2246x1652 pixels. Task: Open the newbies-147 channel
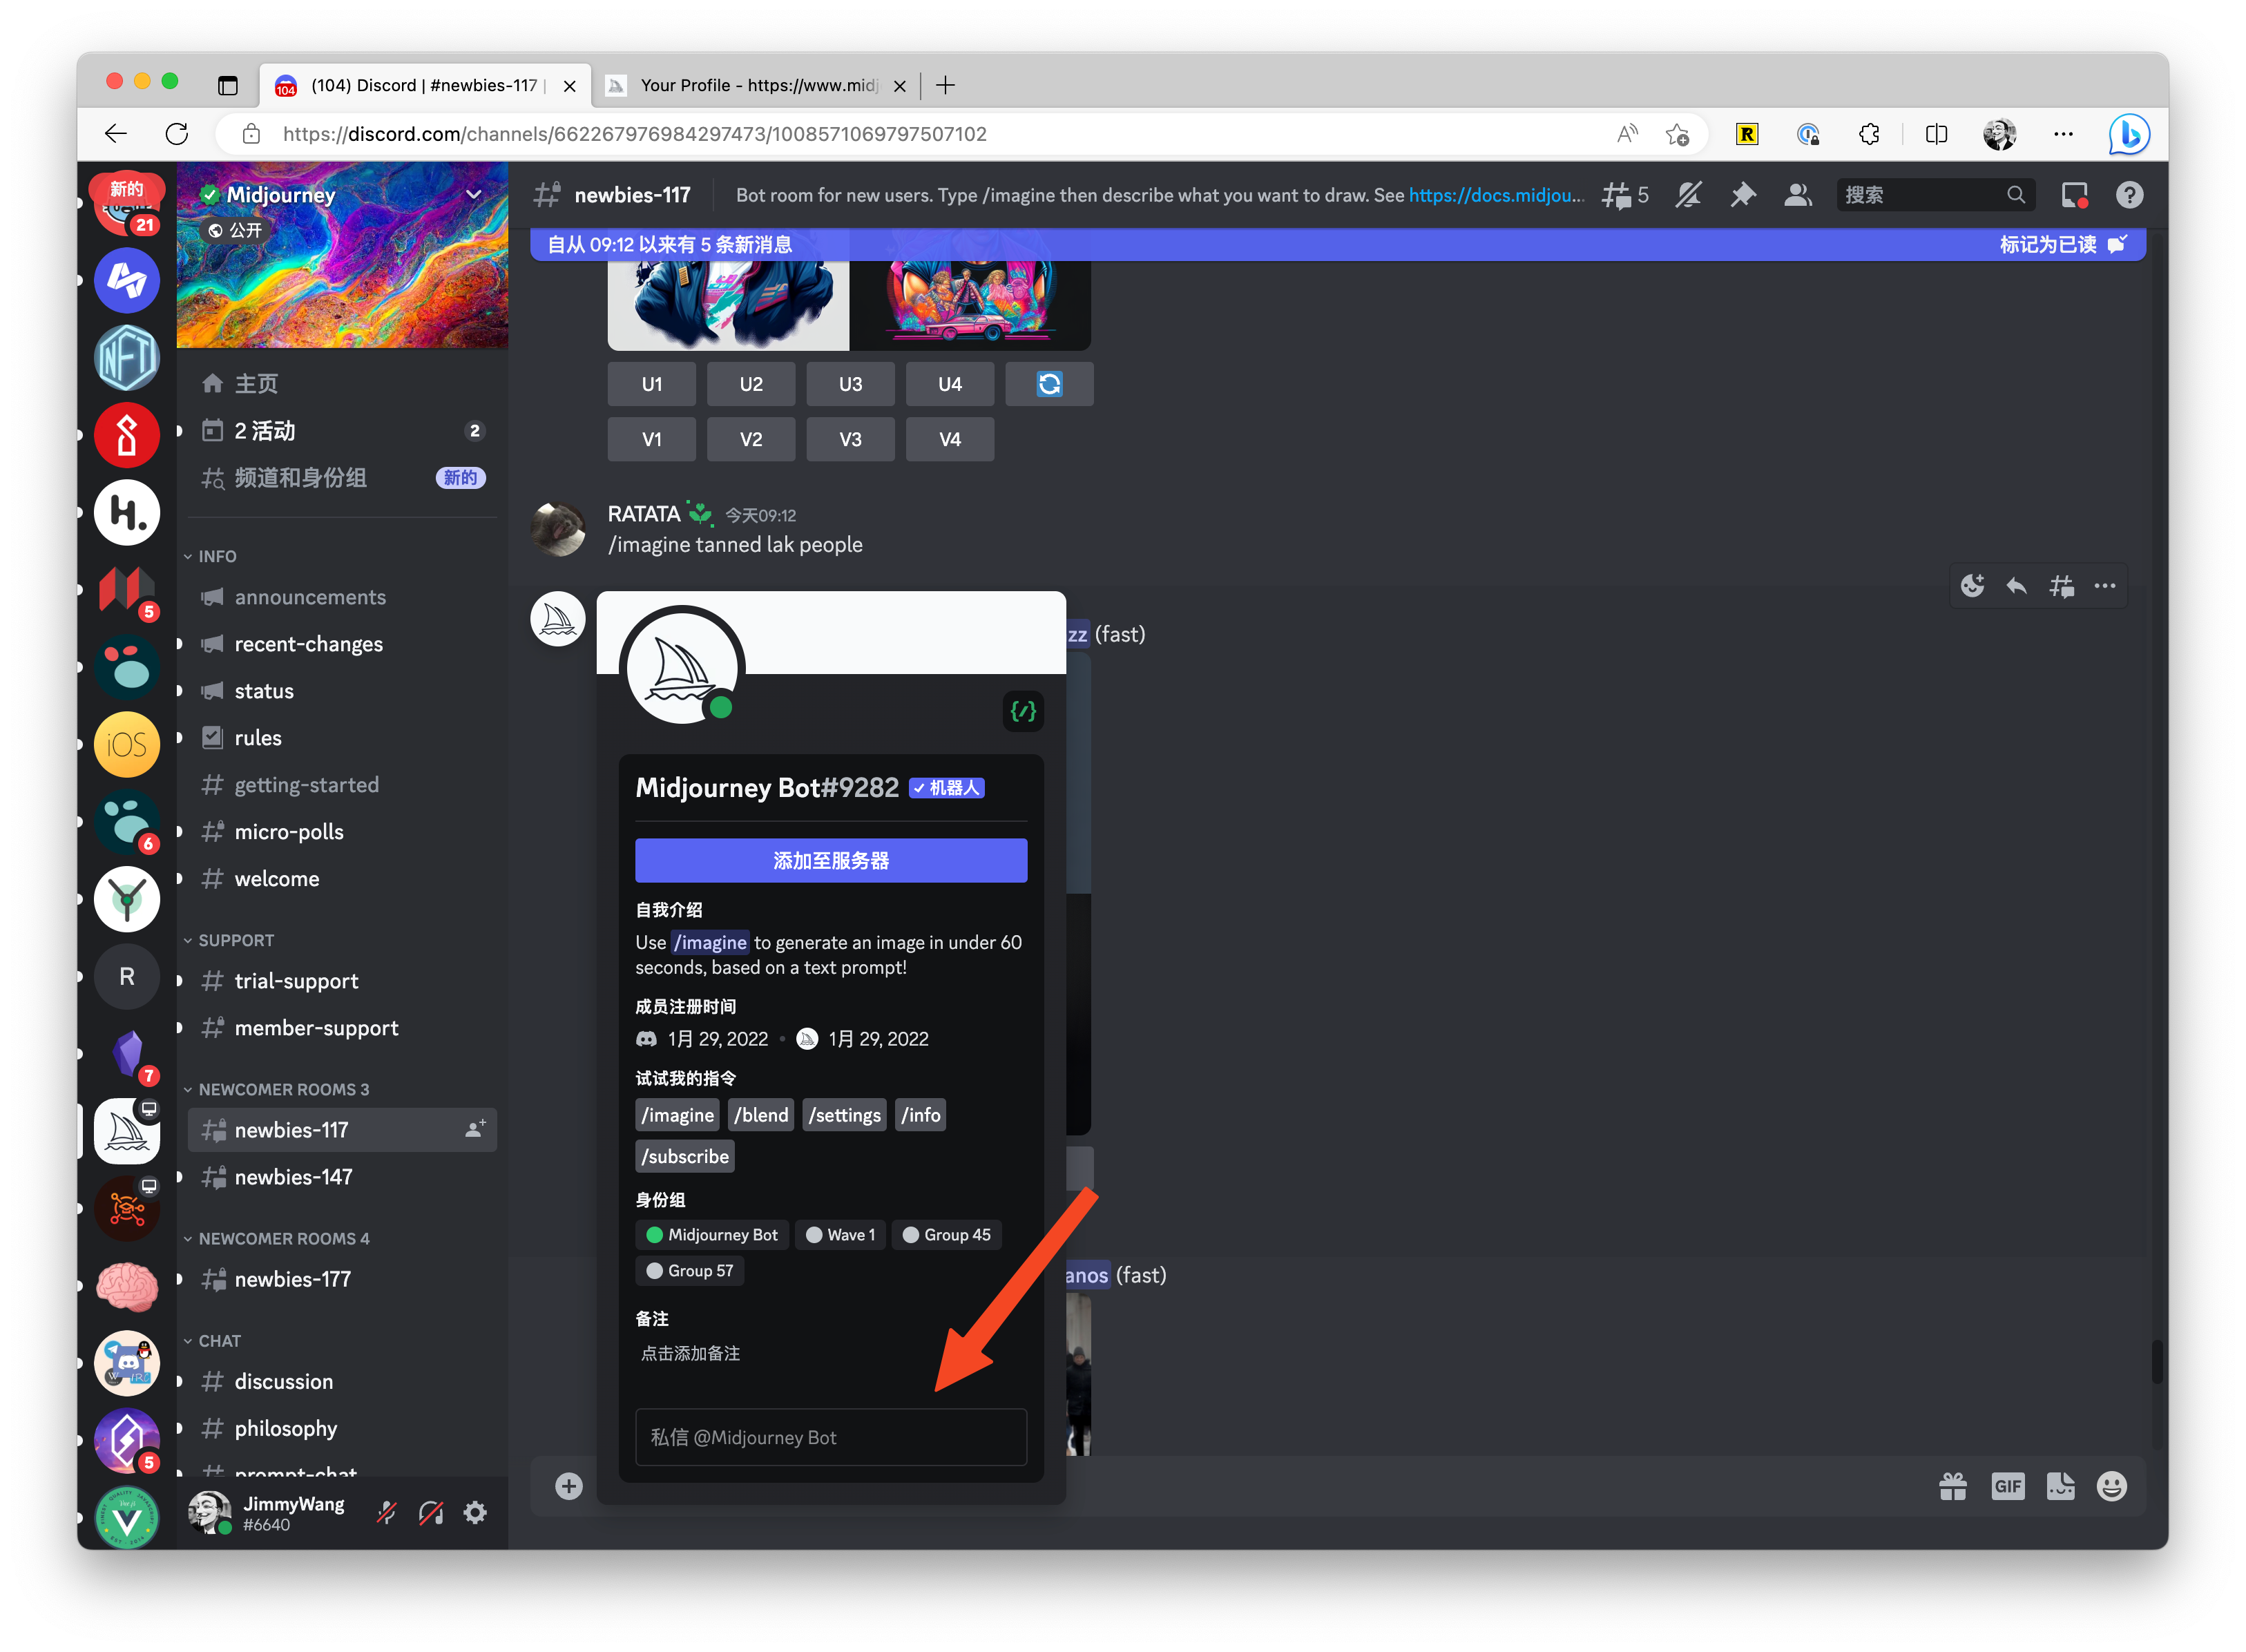tap(293, 1177)
